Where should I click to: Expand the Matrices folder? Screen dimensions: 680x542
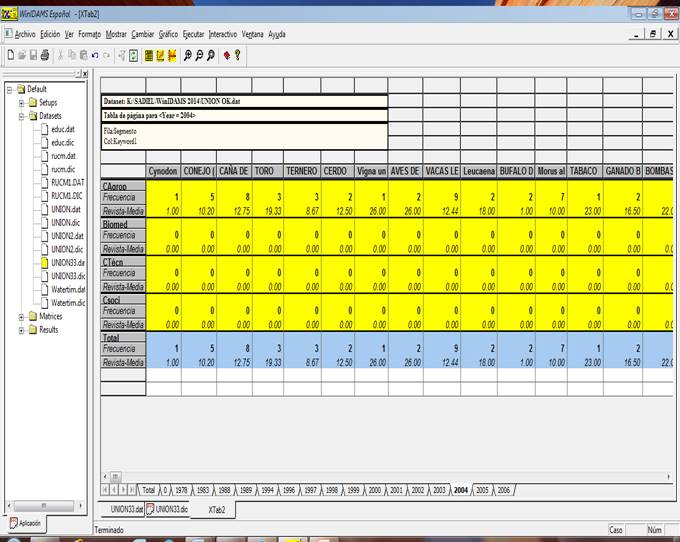click(x=21, y=316)
